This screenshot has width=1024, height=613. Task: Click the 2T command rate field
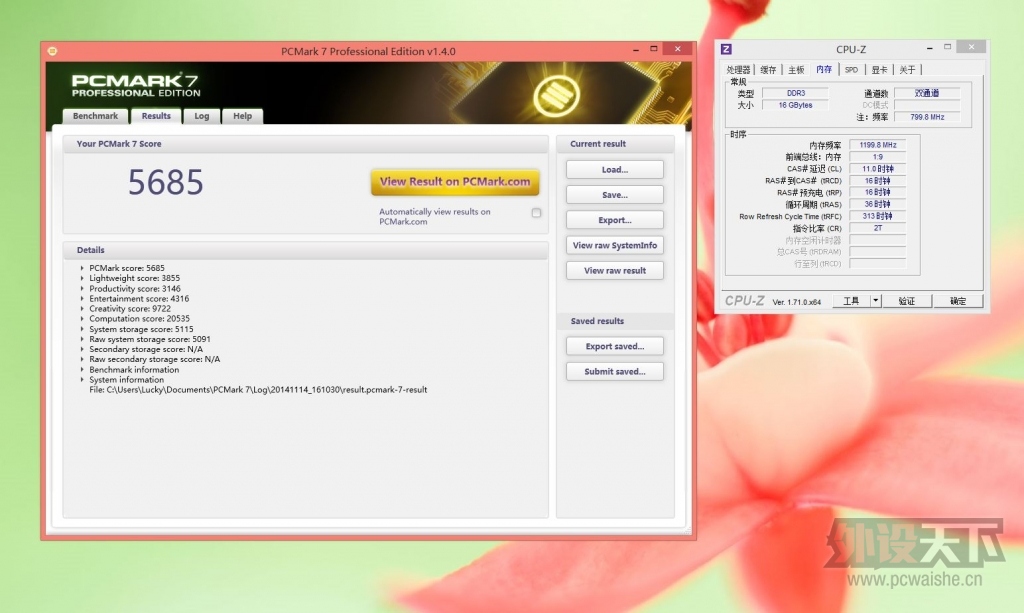(878, 228)
